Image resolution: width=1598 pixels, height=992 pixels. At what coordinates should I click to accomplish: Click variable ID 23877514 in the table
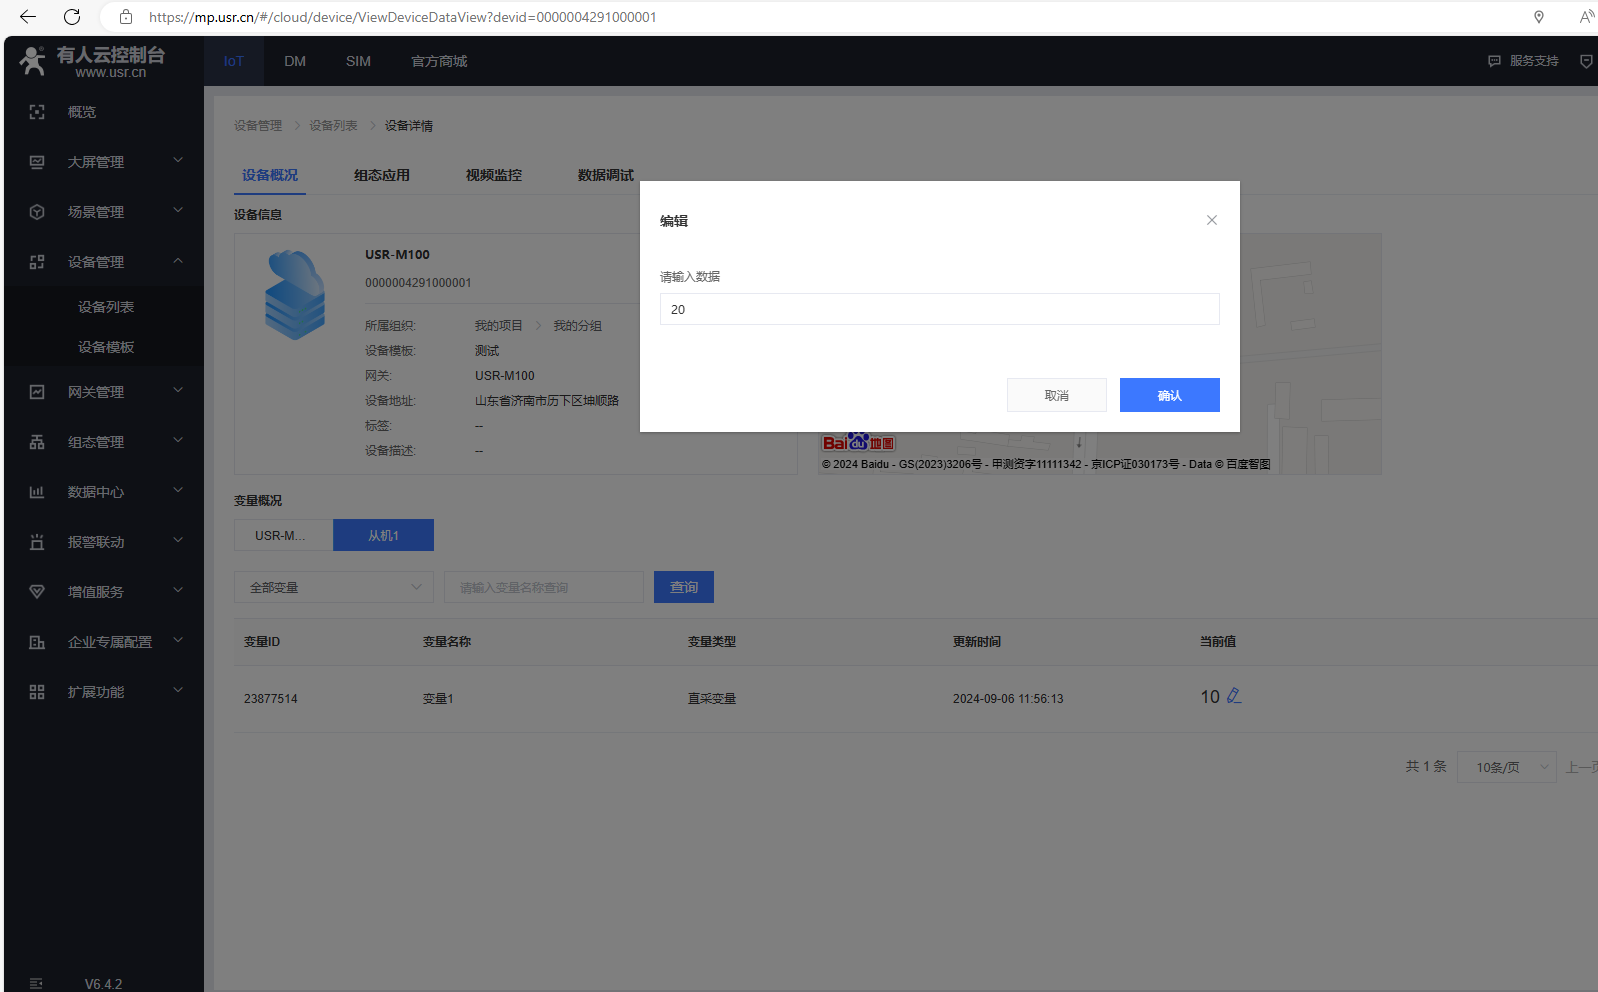(x=271, y=699)
